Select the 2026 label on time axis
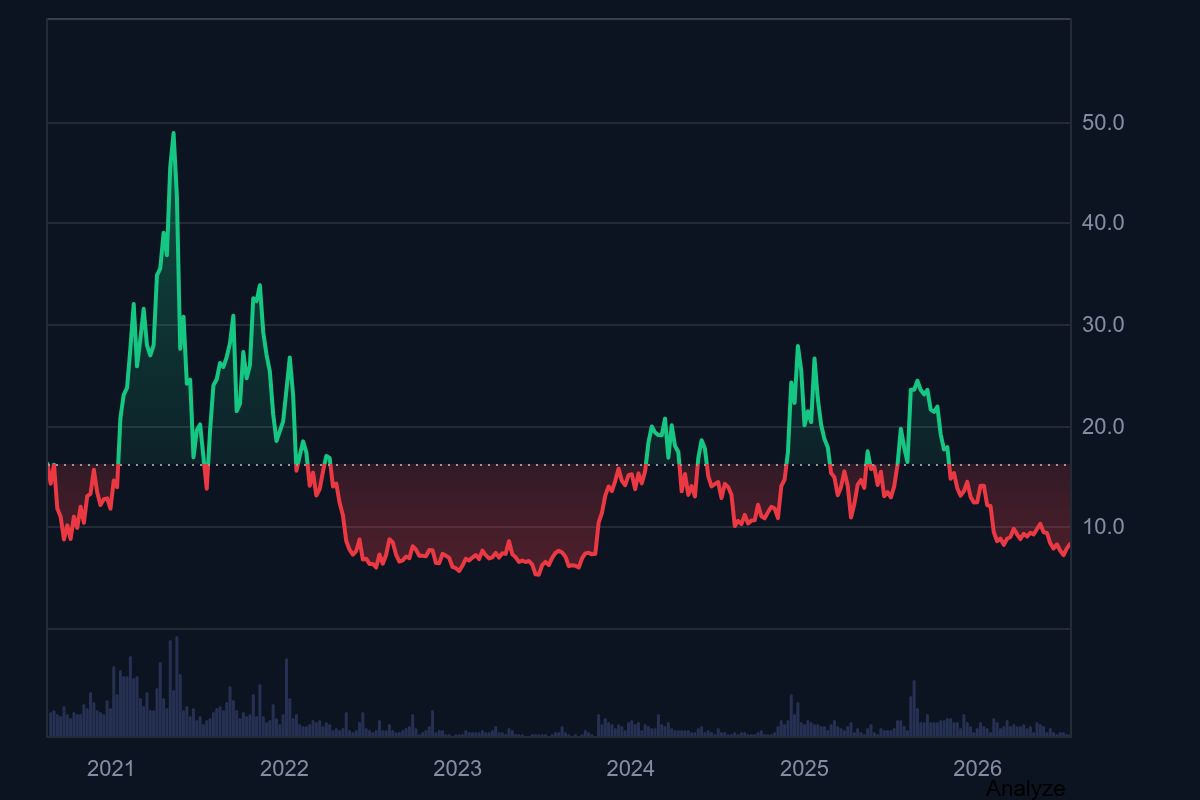Viewport: 1200px width, 800px height. 977,768
